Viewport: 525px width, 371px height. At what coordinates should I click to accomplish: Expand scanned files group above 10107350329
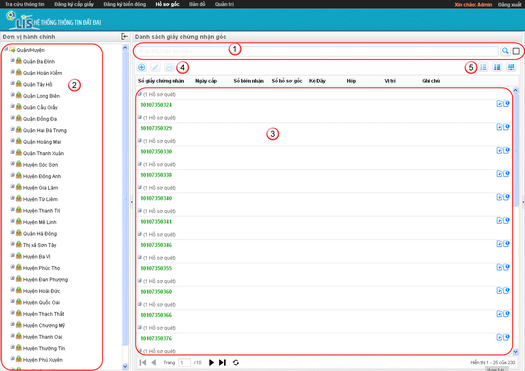tap(140, 117)
